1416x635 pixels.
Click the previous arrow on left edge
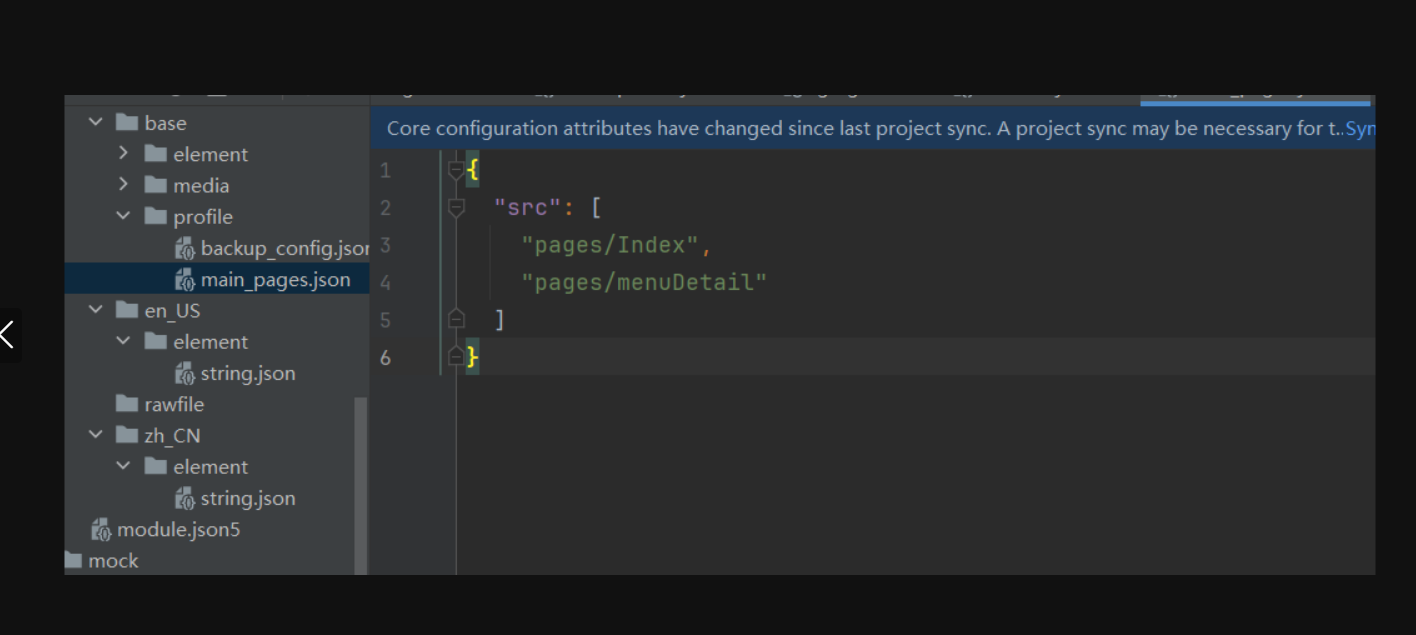(x=8, y=335)
